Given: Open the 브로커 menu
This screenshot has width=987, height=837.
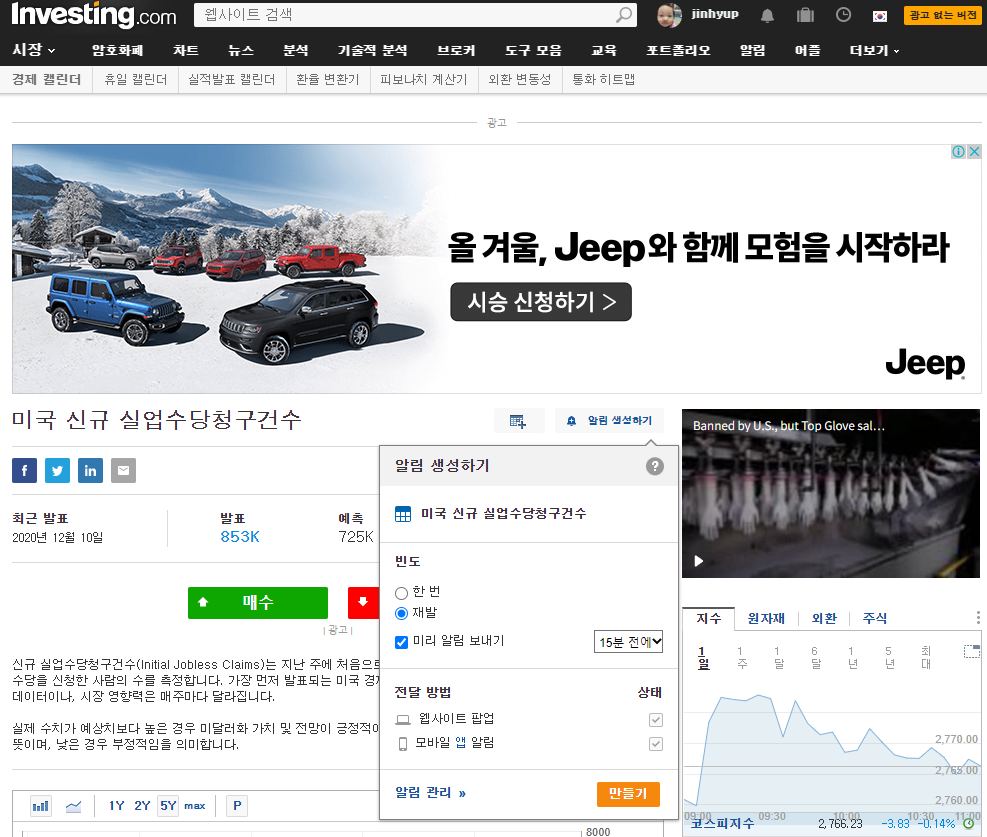Looking at the screenshot, I should (x=456, y=50).
